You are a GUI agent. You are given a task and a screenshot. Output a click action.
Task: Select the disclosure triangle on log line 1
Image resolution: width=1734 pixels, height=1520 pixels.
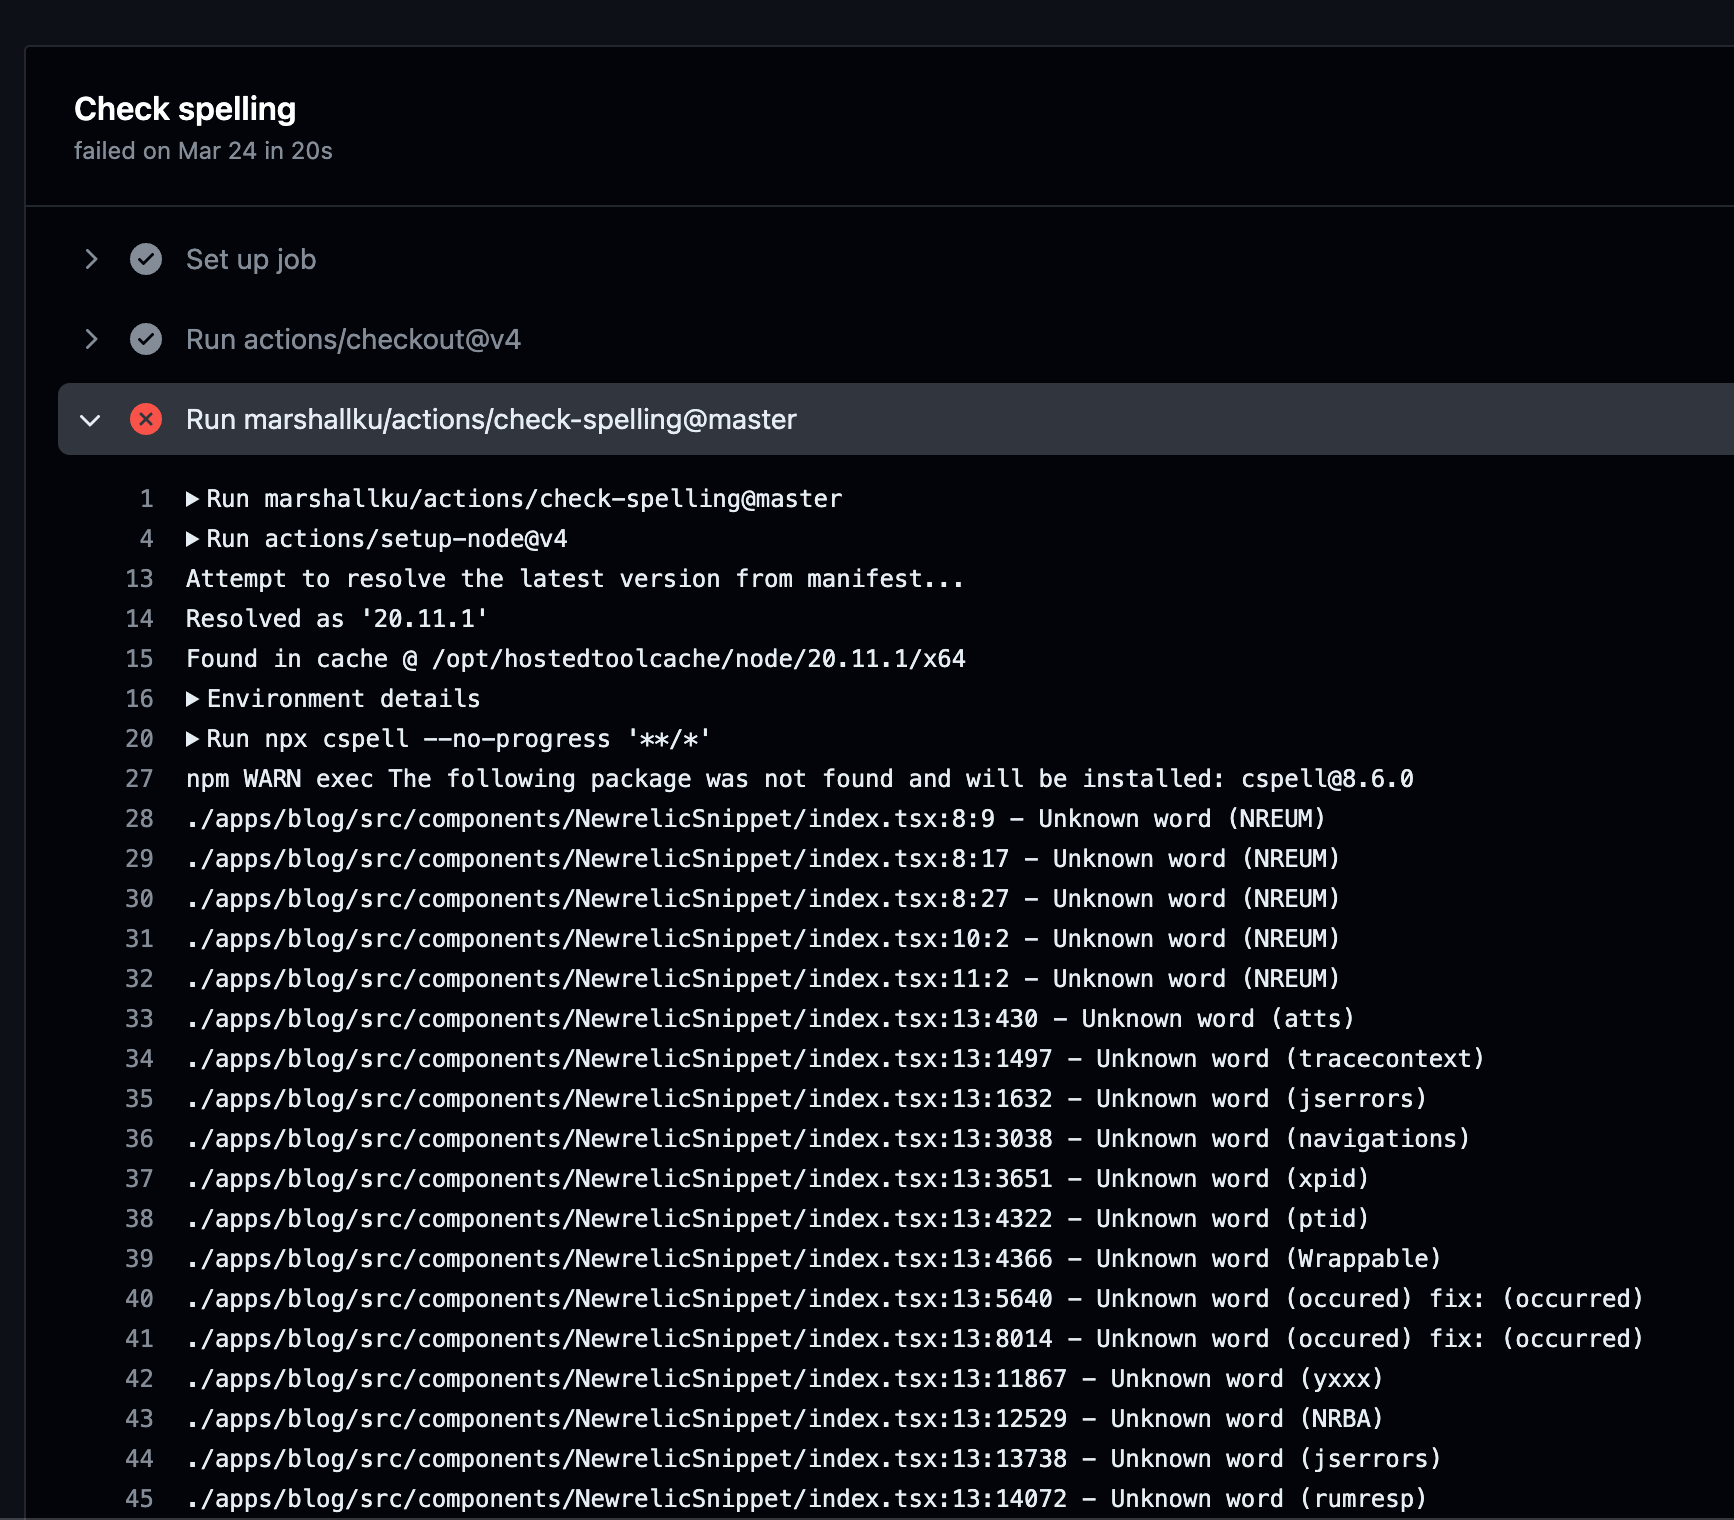(191, 498)
